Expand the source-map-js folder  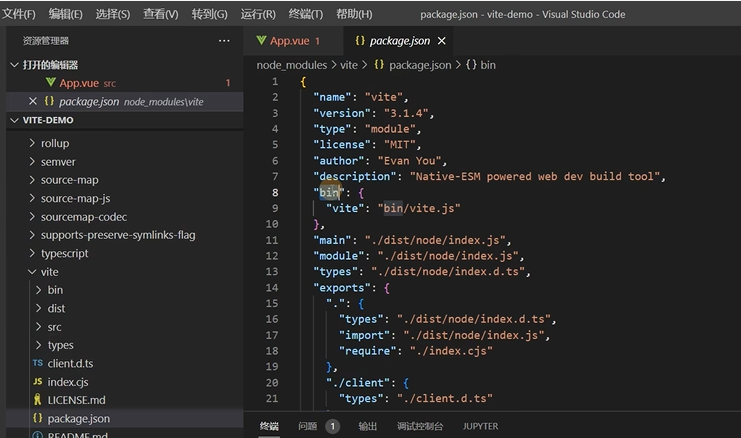pyautogui.click(x=32, y=198)
